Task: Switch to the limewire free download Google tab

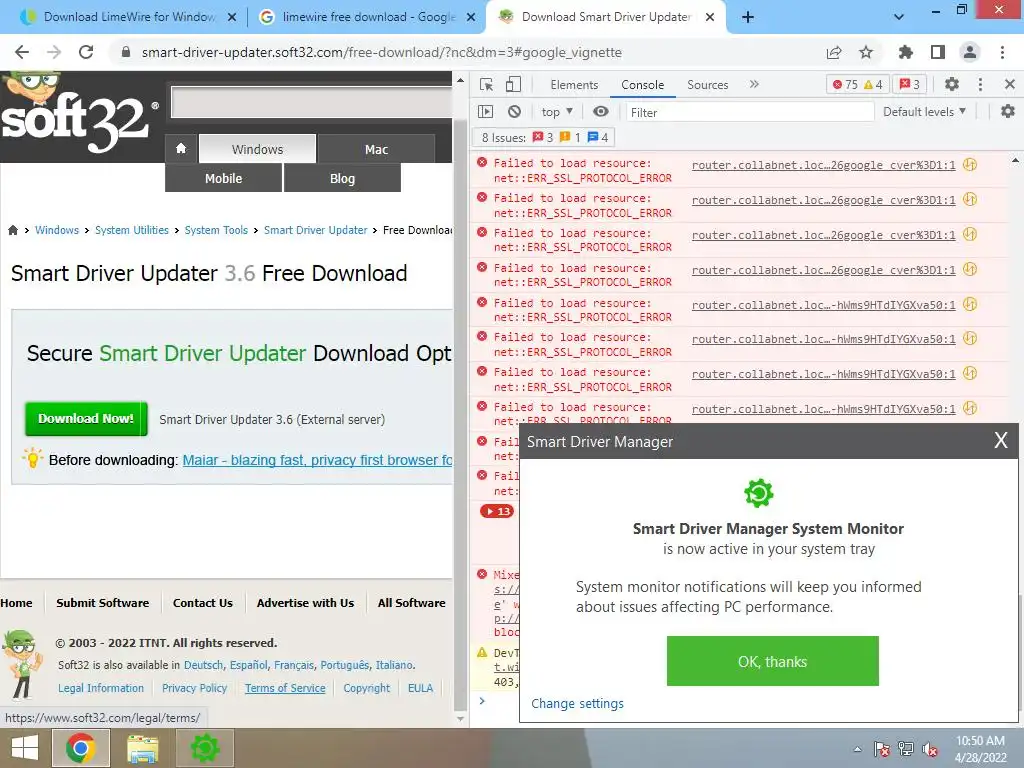Action: coord(368,17)
